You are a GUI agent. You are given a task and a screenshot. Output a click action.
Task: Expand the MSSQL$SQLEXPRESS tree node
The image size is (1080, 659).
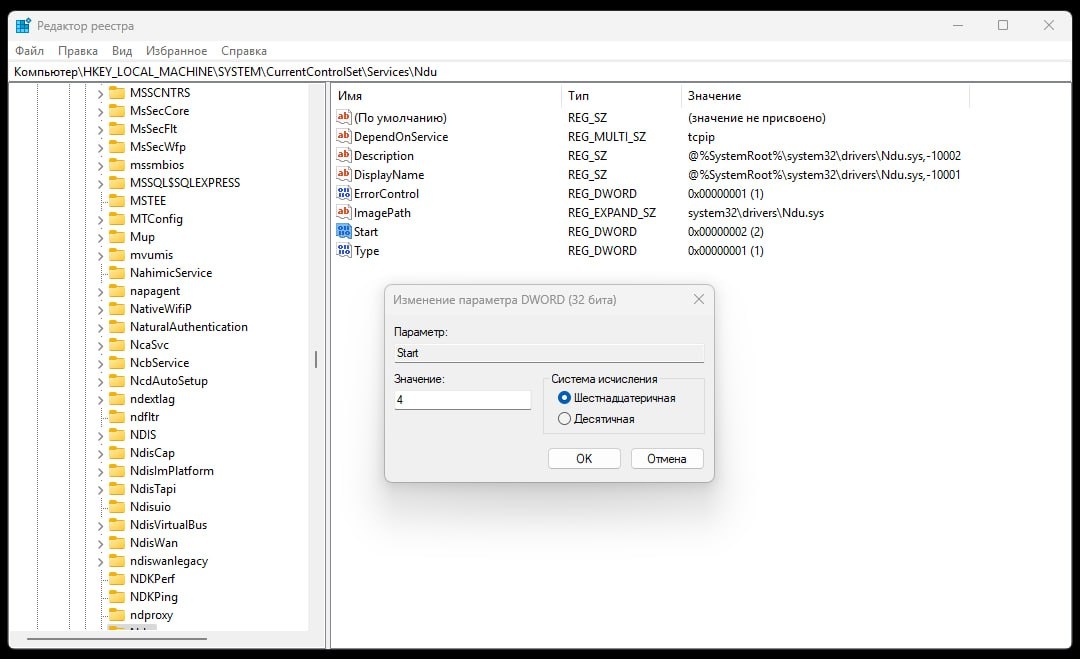(100, 183)
